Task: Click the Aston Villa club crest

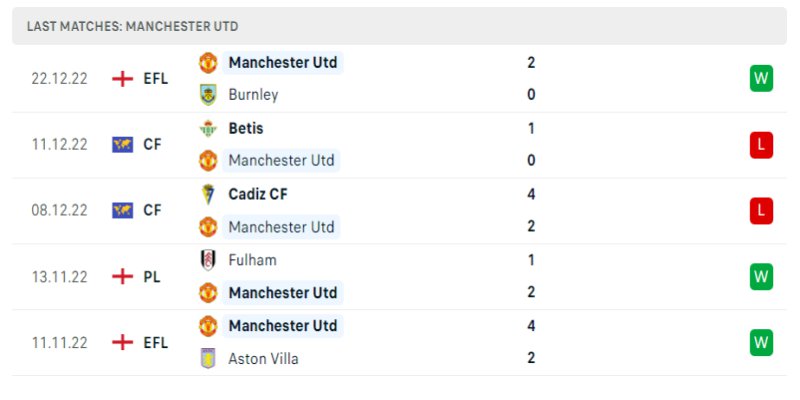Action: tap(208, 358)
